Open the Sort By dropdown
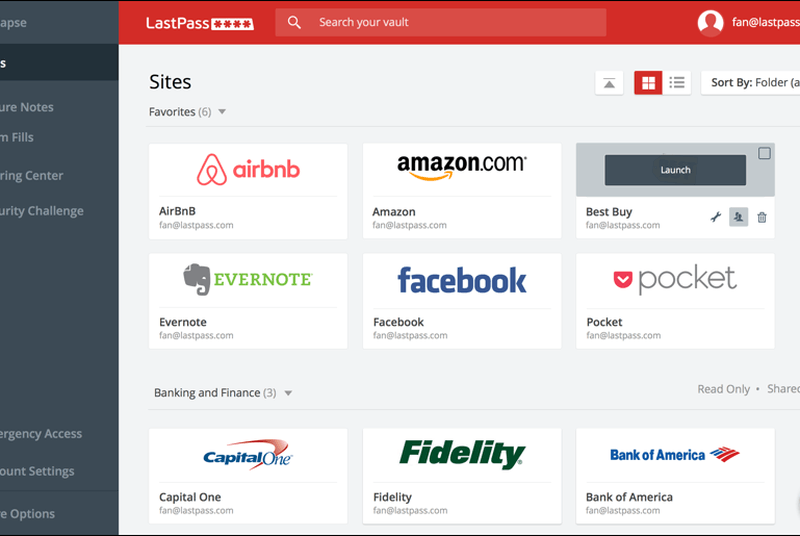Viewport: 800px width, 536px height. point(750,83)
